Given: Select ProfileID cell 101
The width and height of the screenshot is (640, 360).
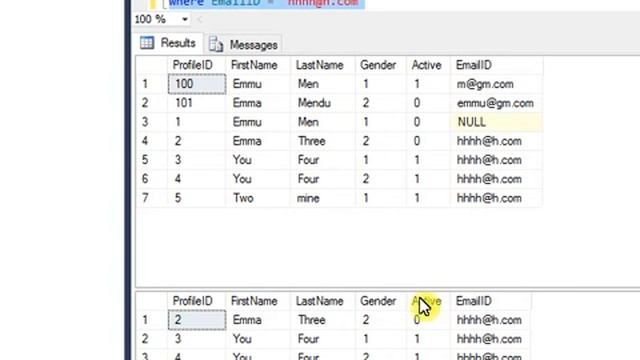Looking at the screenshot, I should [x=197, y=103].
